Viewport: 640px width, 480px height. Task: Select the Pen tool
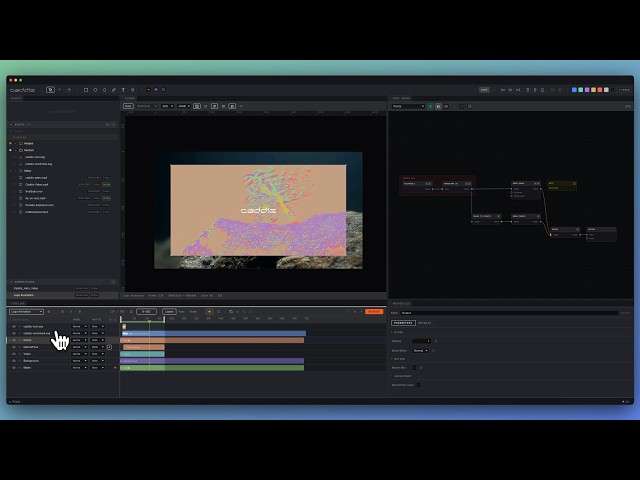pyautogui.click(x=114, y=90)
